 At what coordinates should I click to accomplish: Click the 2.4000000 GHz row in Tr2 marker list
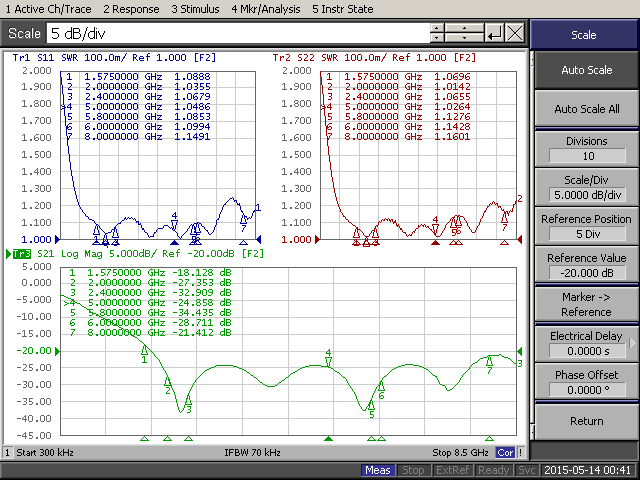tap(398, 97)
